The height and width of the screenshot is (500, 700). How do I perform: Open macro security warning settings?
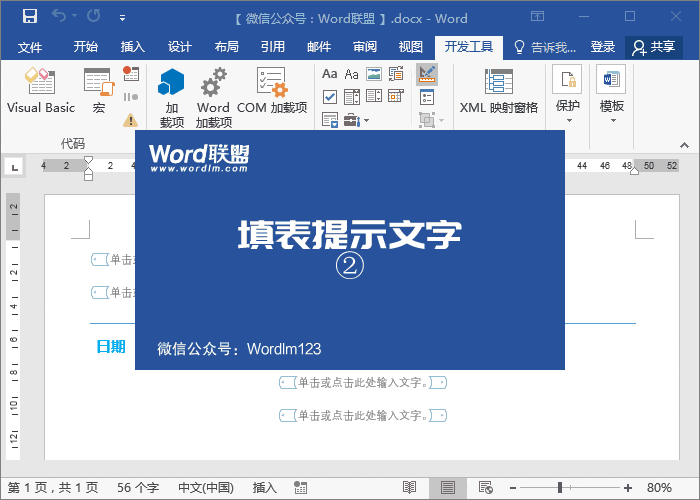(x=130, y=120)
